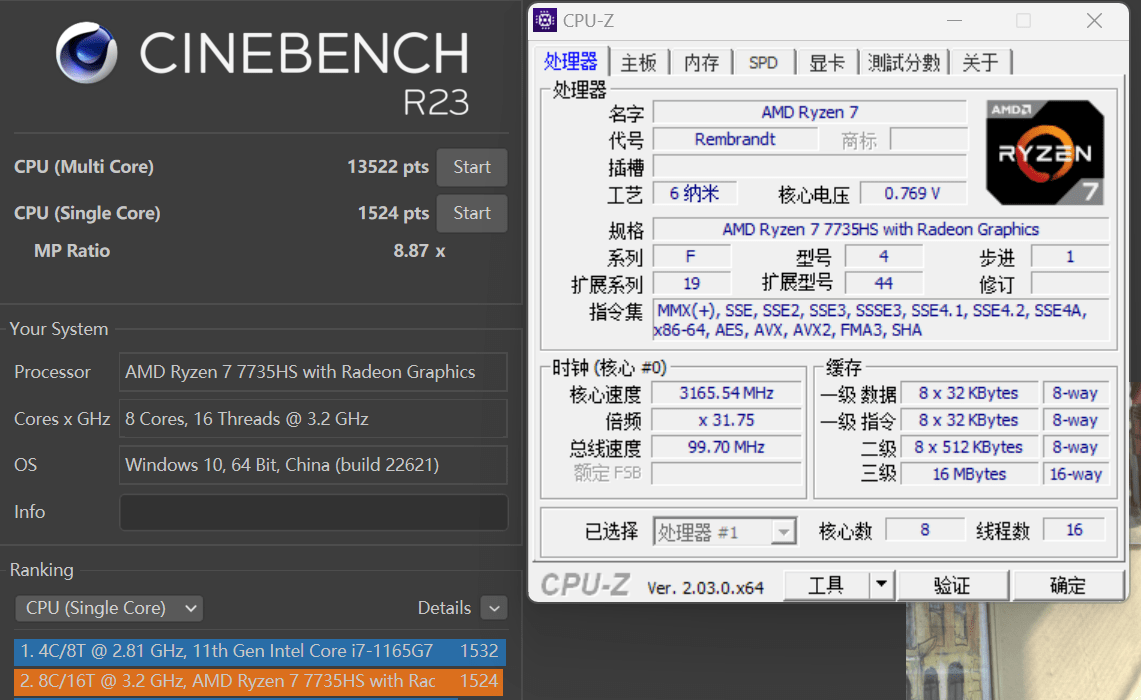Open the 关于 tab

(x=980, y=63)
